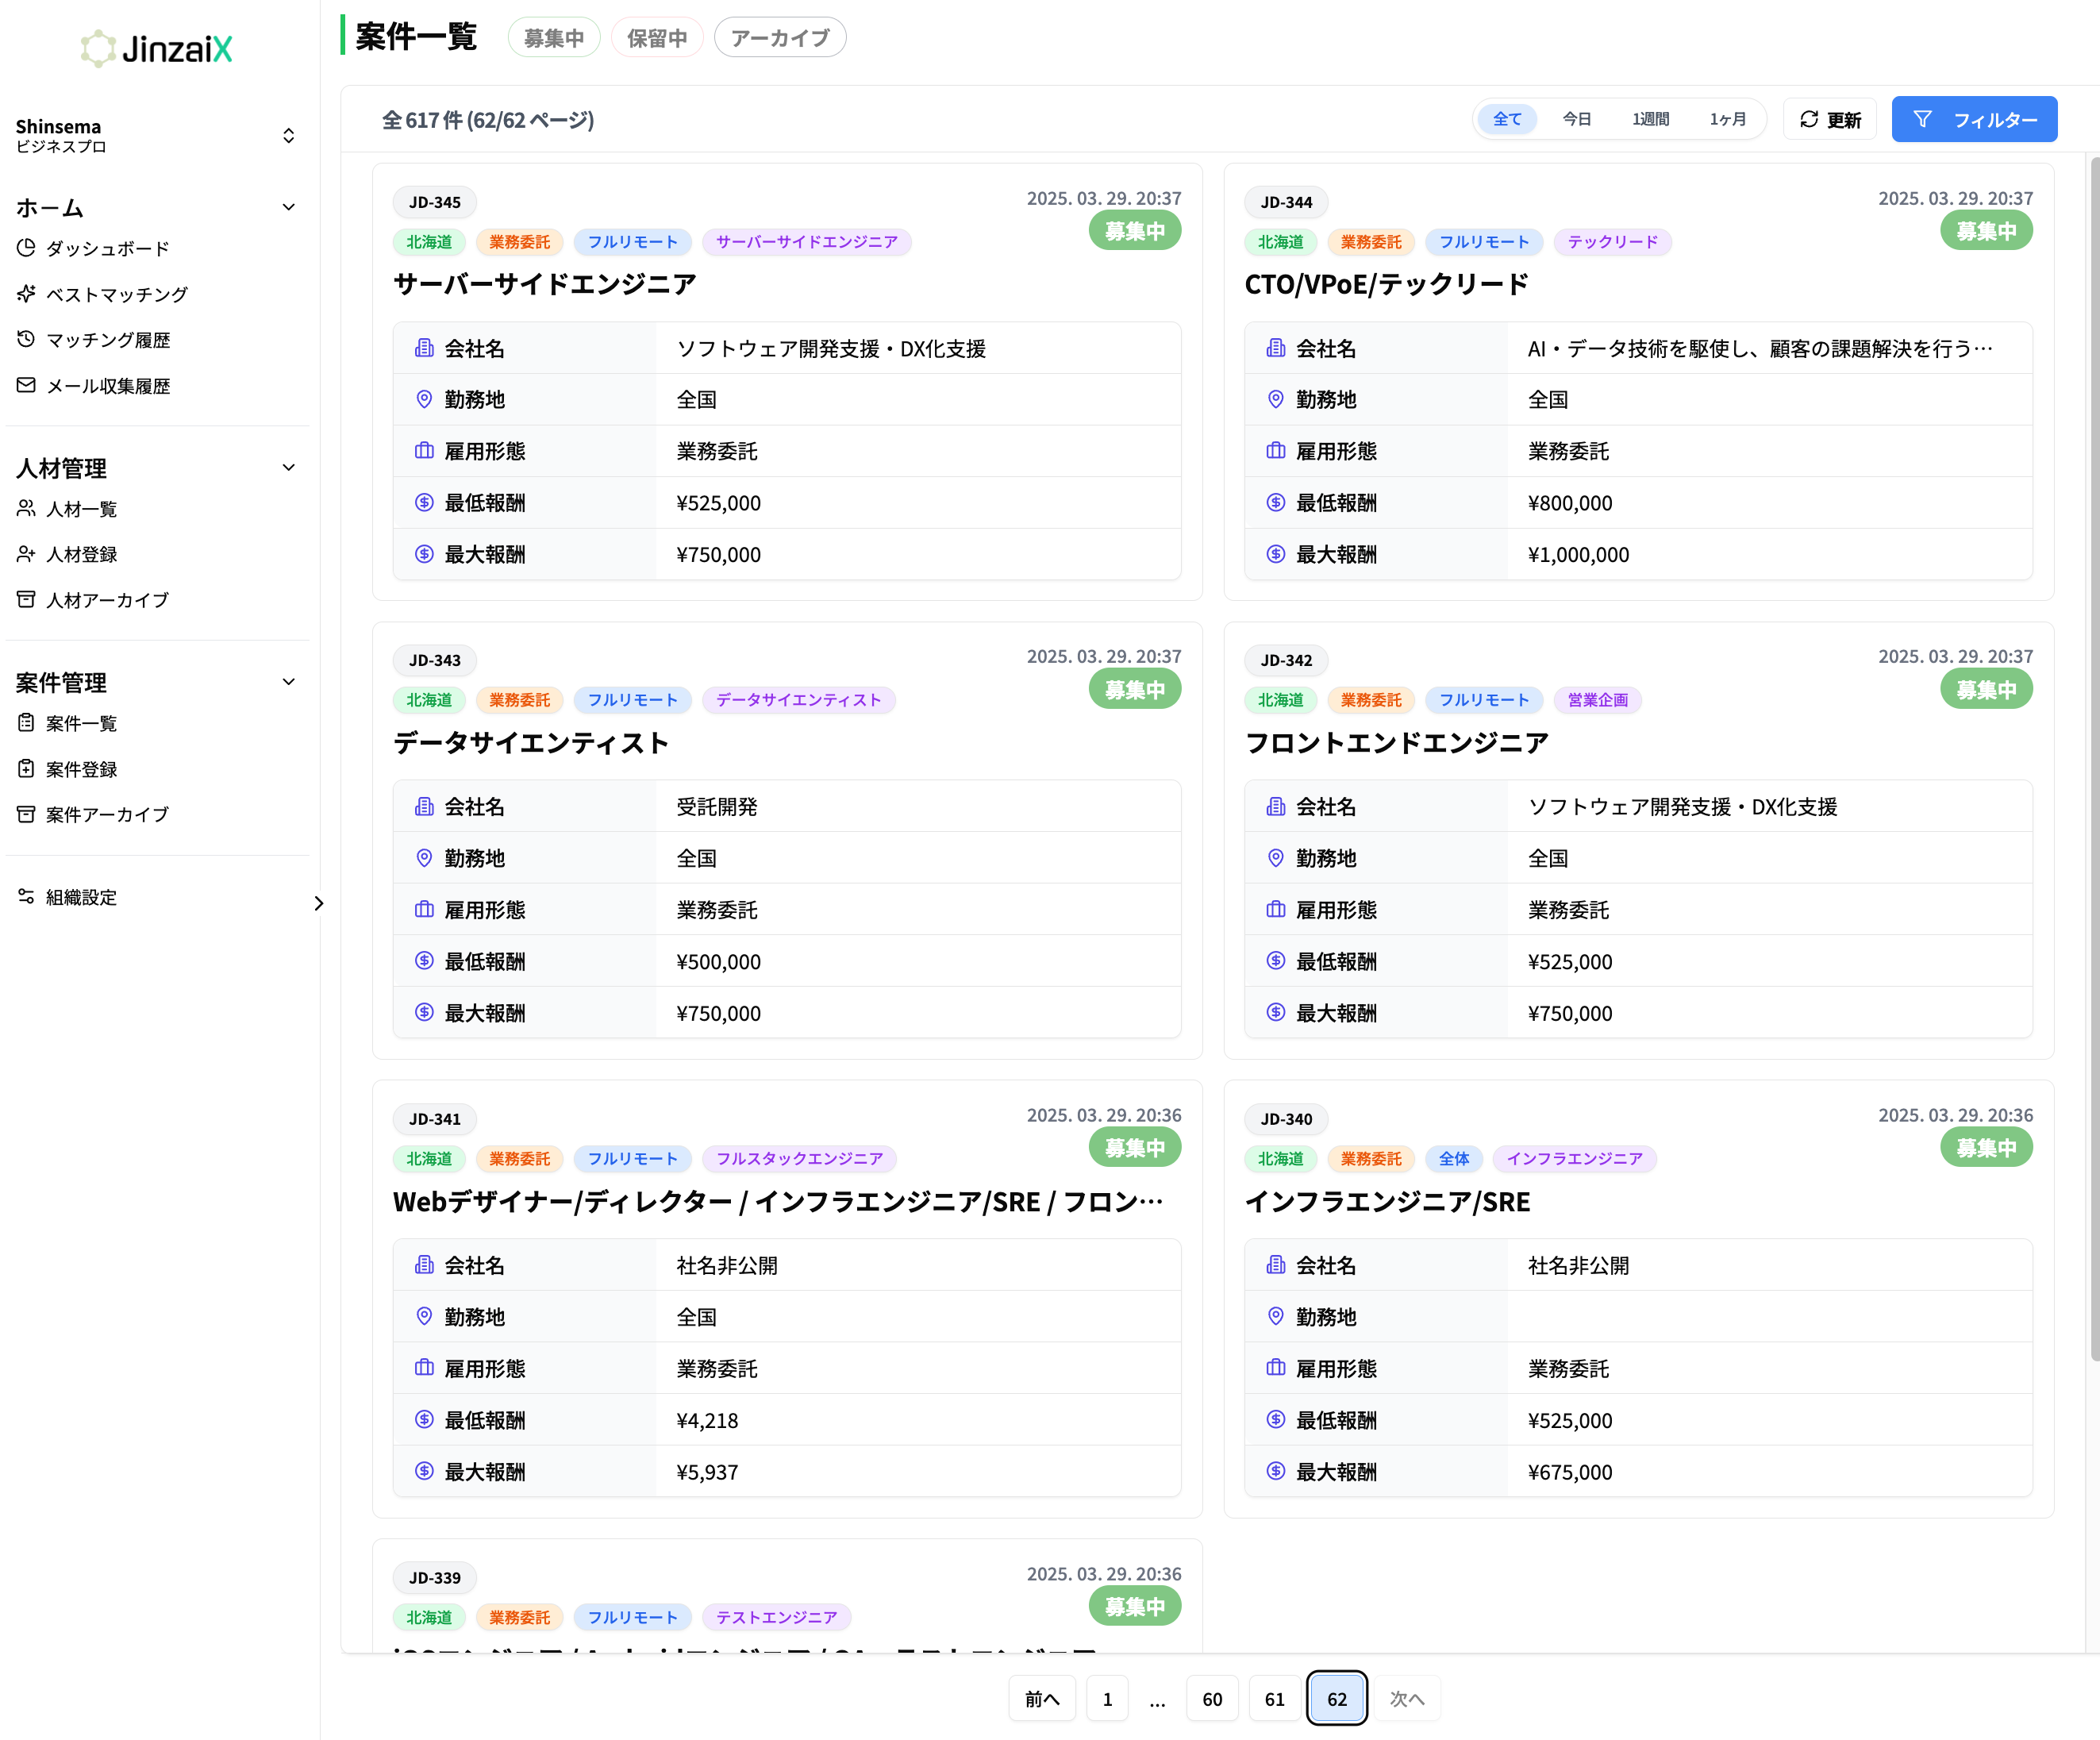Click building icon in JD-345 会社名 row
This screenshot has height=1740, width=2100.
424,348
